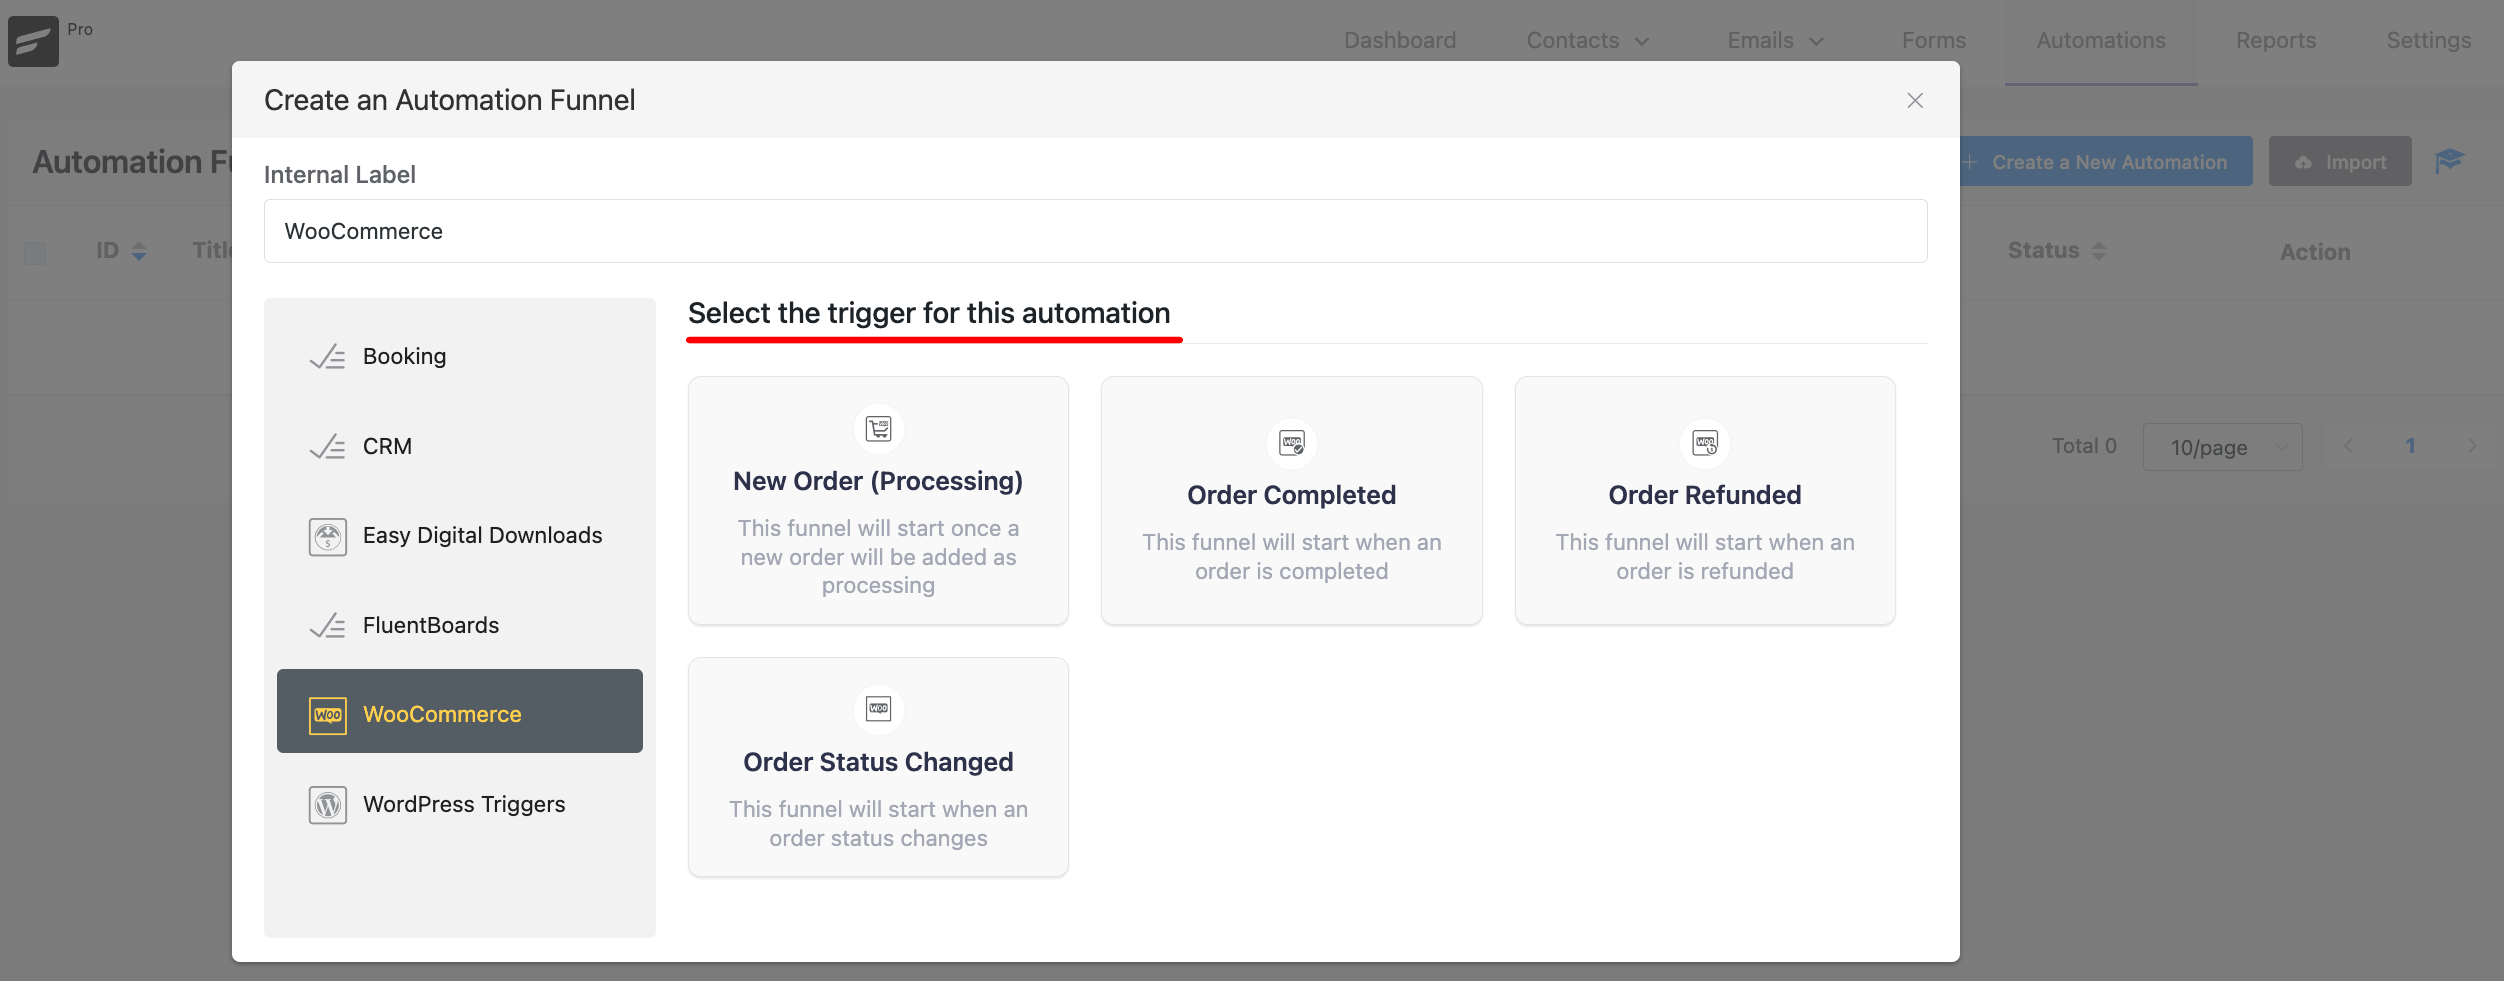Click the WordPress Triggers logo icon
Image resolution: width=2504 pixels, height=981 pixels.
pyautogui.click(x=327, y=805)
